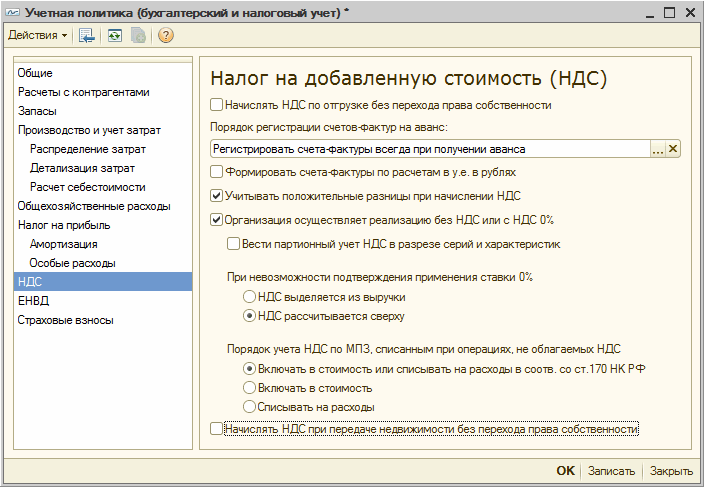
Task: Enable НДС по отгрузке без перехода checkbox
Action: pyautogui.click(x=216, y=105)
